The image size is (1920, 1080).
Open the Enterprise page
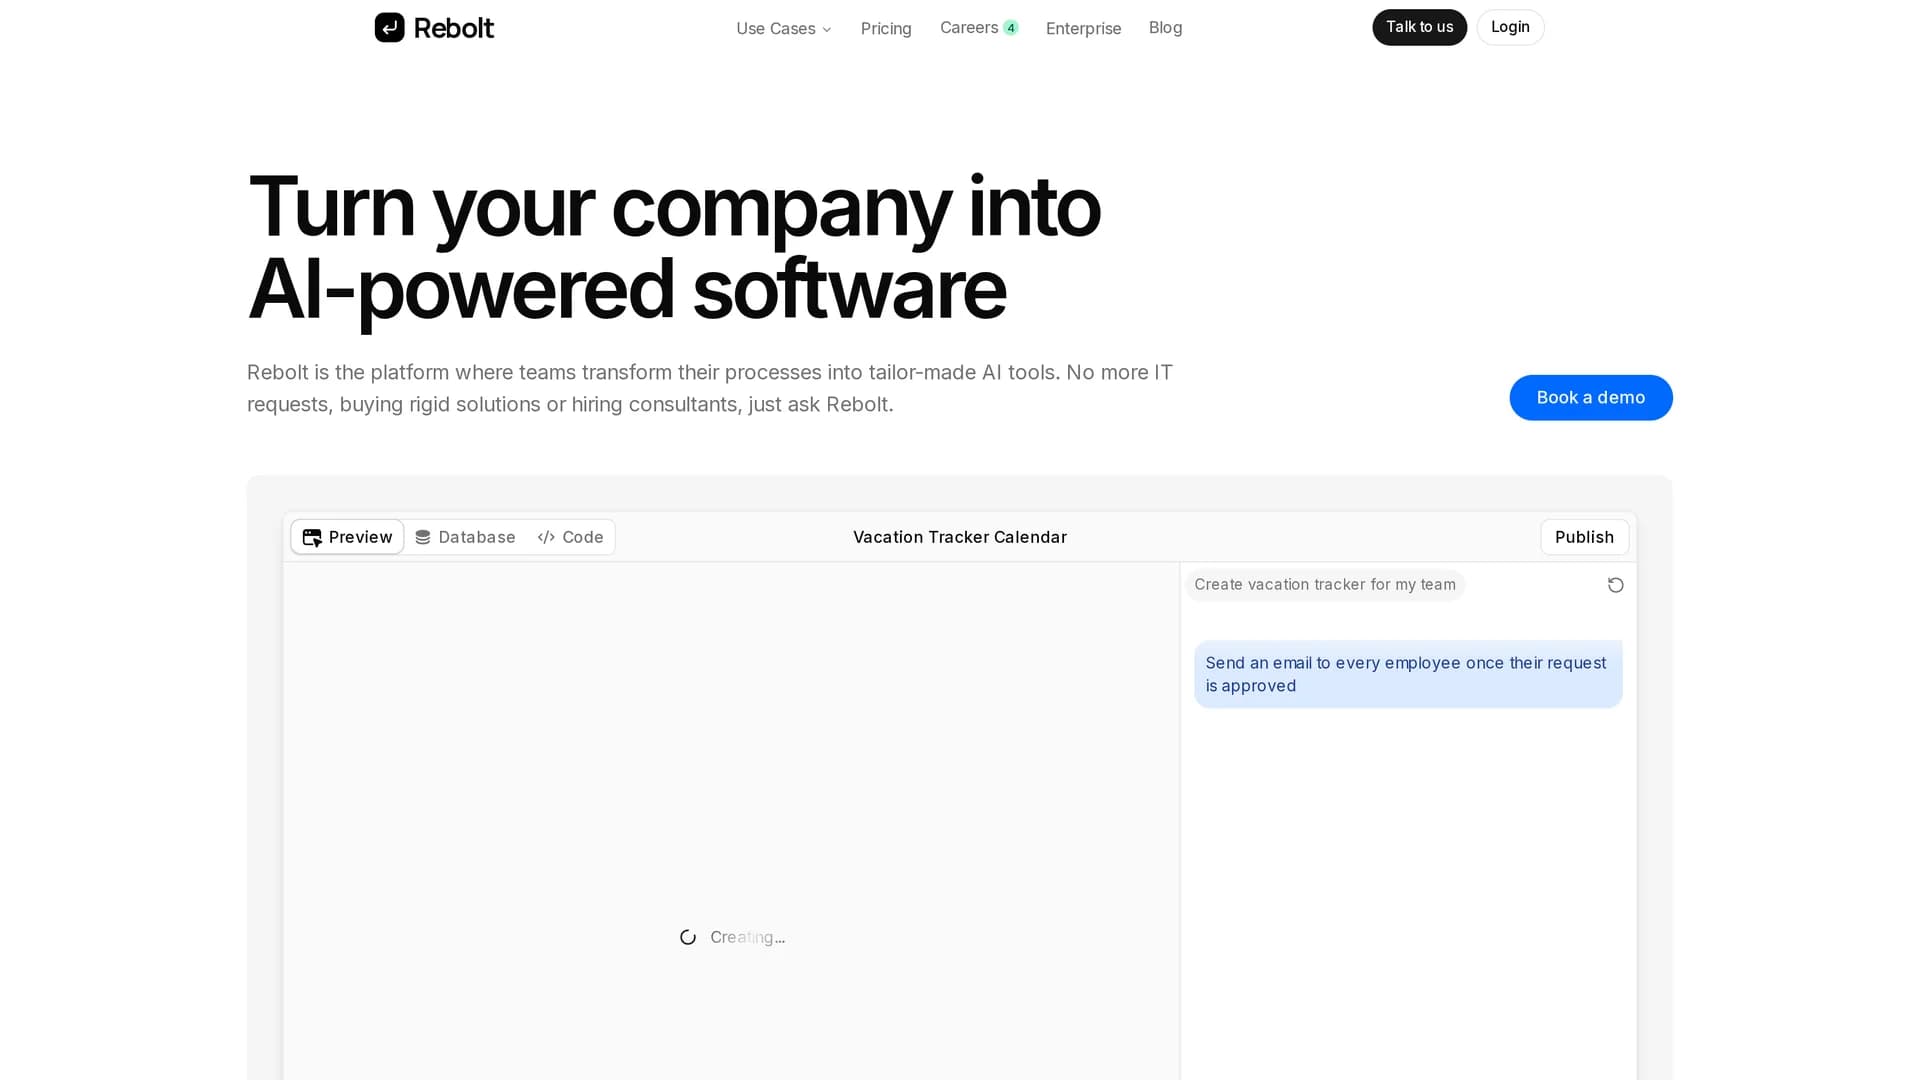[1083, 28]
